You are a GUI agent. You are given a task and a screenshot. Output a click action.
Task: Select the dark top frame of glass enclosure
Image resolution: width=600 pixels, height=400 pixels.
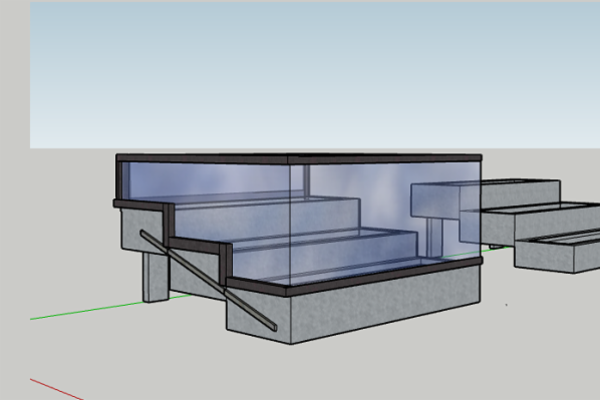[x=300, y=158]
